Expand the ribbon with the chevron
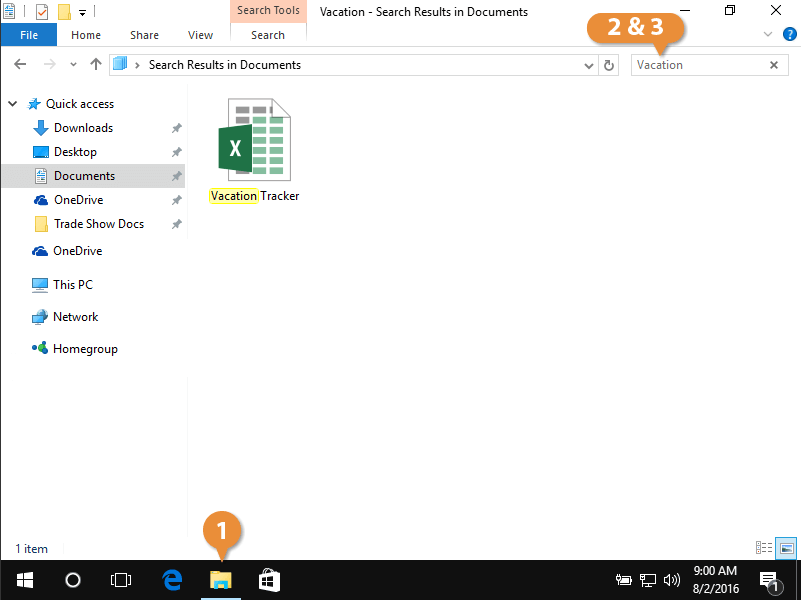 pyautogui.click(x=768, y=34)
